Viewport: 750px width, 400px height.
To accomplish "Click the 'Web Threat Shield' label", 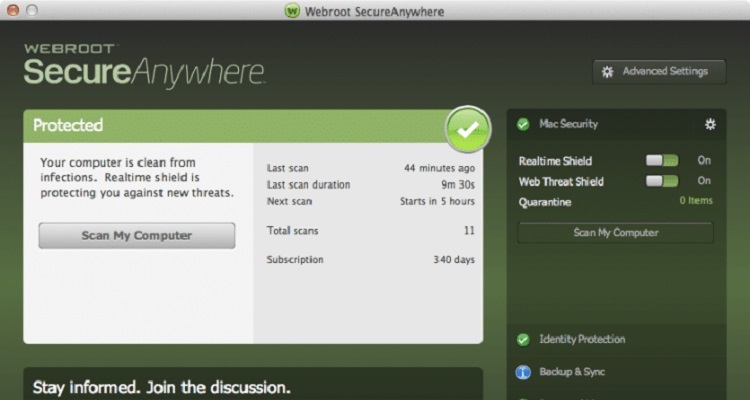I will pyautogui.click(x=561, y=182).
